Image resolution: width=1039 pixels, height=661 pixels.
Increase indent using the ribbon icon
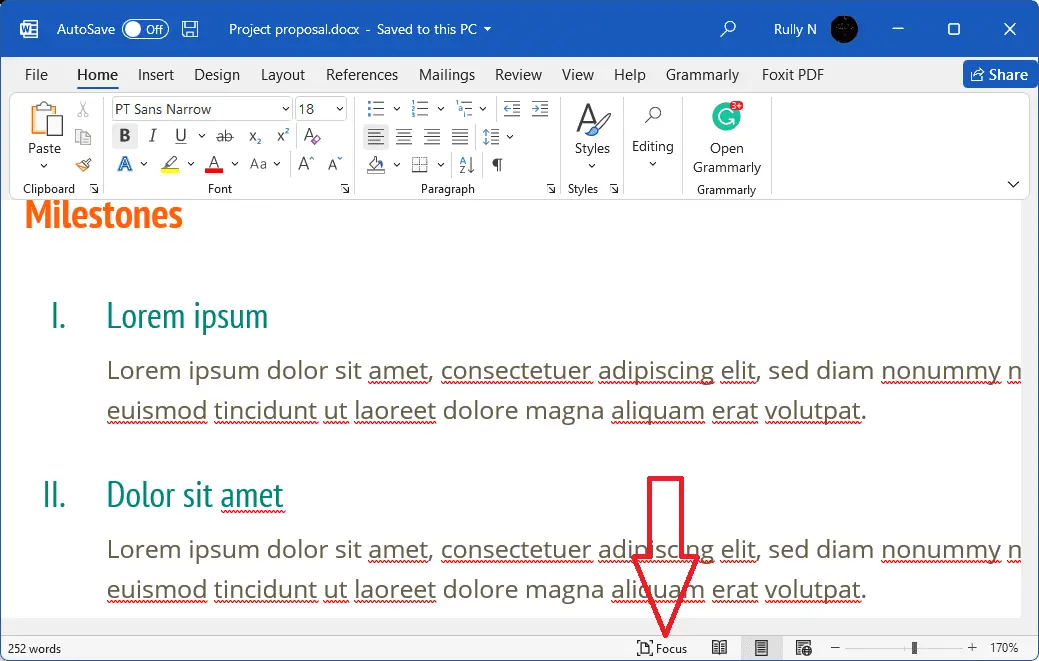click(x=540, y=108)
